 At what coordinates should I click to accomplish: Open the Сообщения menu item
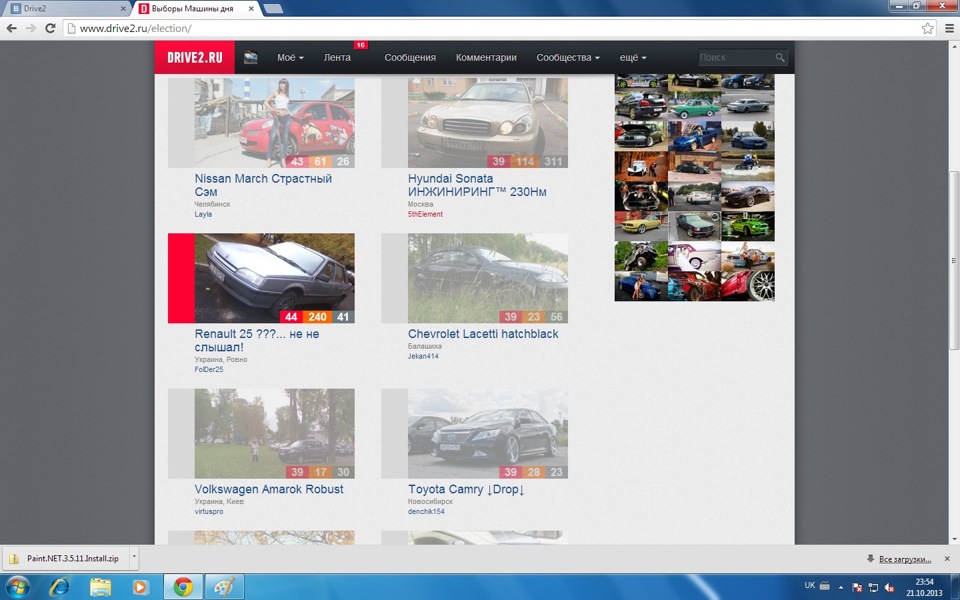pyautogui.click(x=410, y=58)
